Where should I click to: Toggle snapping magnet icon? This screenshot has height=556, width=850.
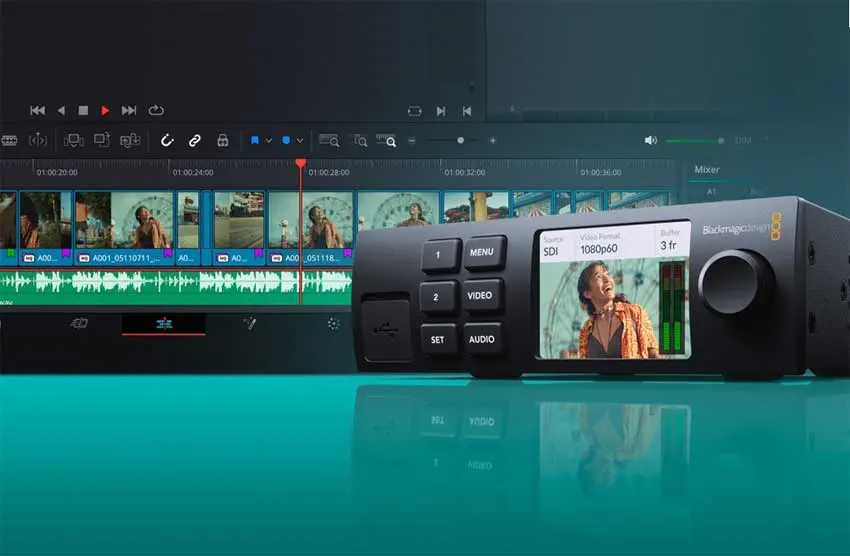click(x=167, y=141)
